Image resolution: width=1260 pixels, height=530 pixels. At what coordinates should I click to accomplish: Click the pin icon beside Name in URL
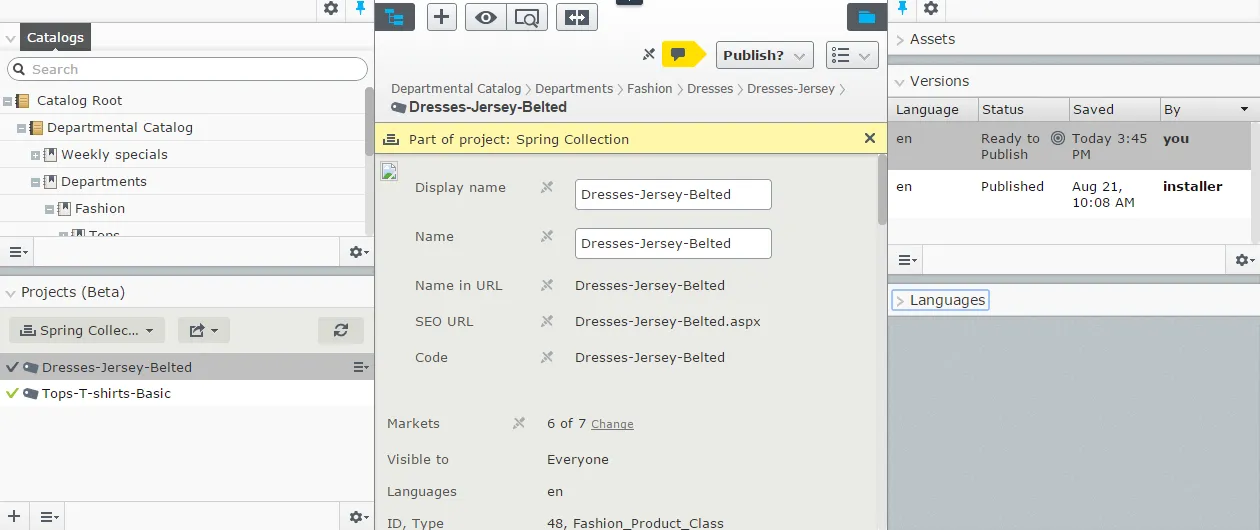(x=547, y=285)
